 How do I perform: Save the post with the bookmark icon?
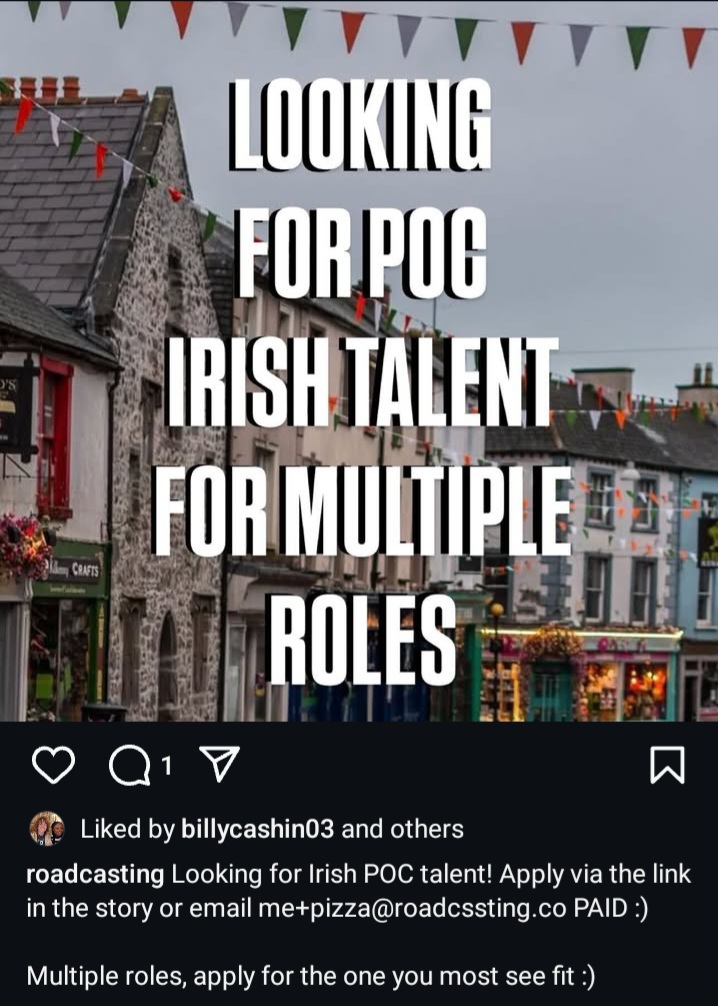pos(667,765)
